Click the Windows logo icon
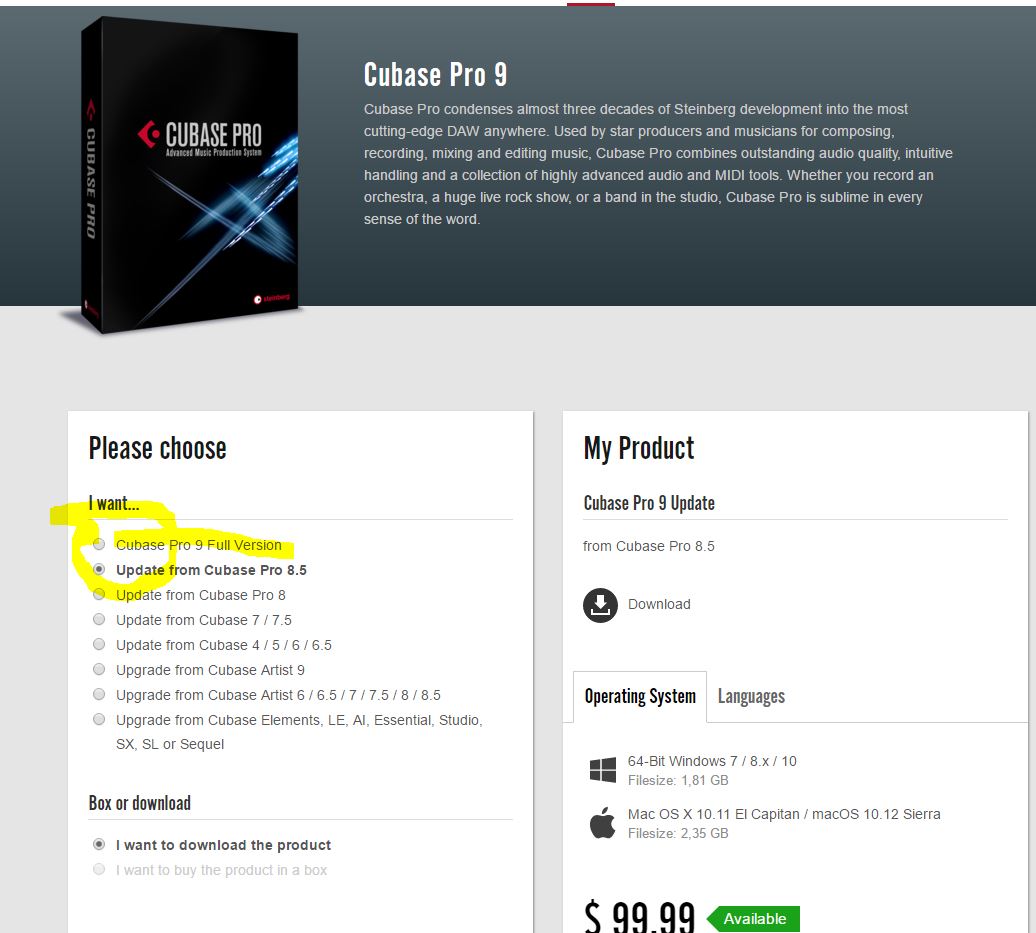The width and height of the screenshot is (1036, 933). click(x=603, y=770)
